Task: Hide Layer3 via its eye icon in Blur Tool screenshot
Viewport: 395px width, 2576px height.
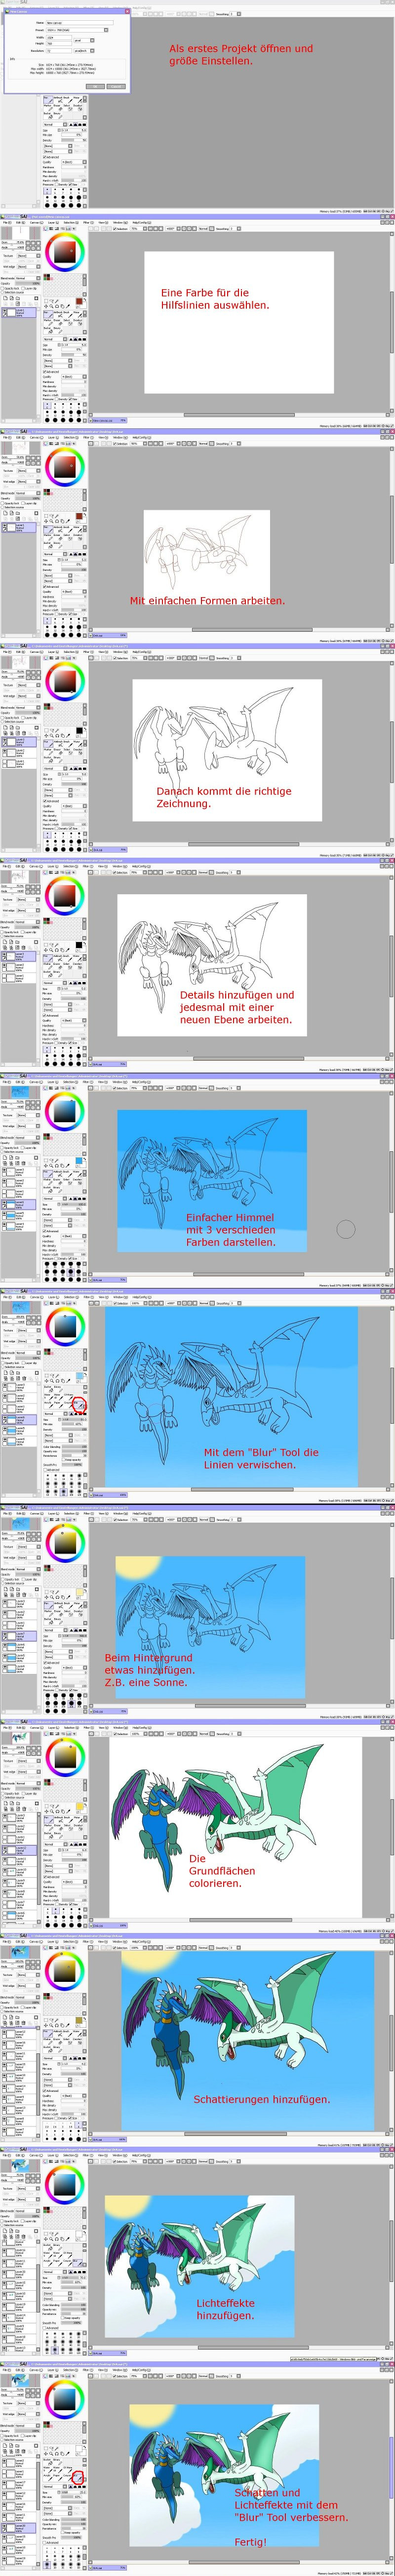Action: point(5,1385)
